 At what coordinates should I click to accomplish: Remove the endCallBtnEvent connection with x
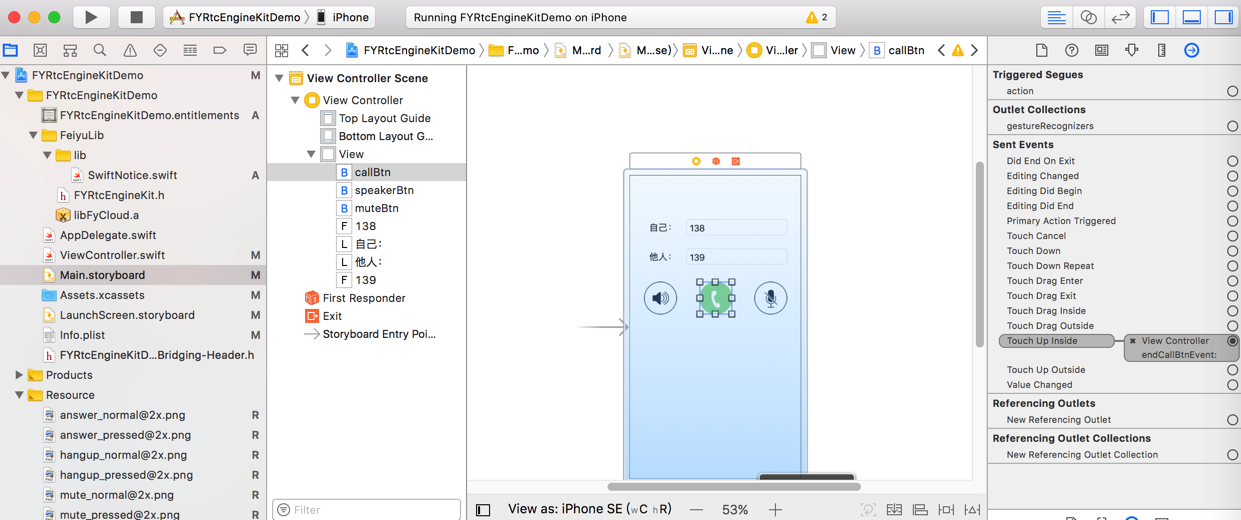point(1133,341)
